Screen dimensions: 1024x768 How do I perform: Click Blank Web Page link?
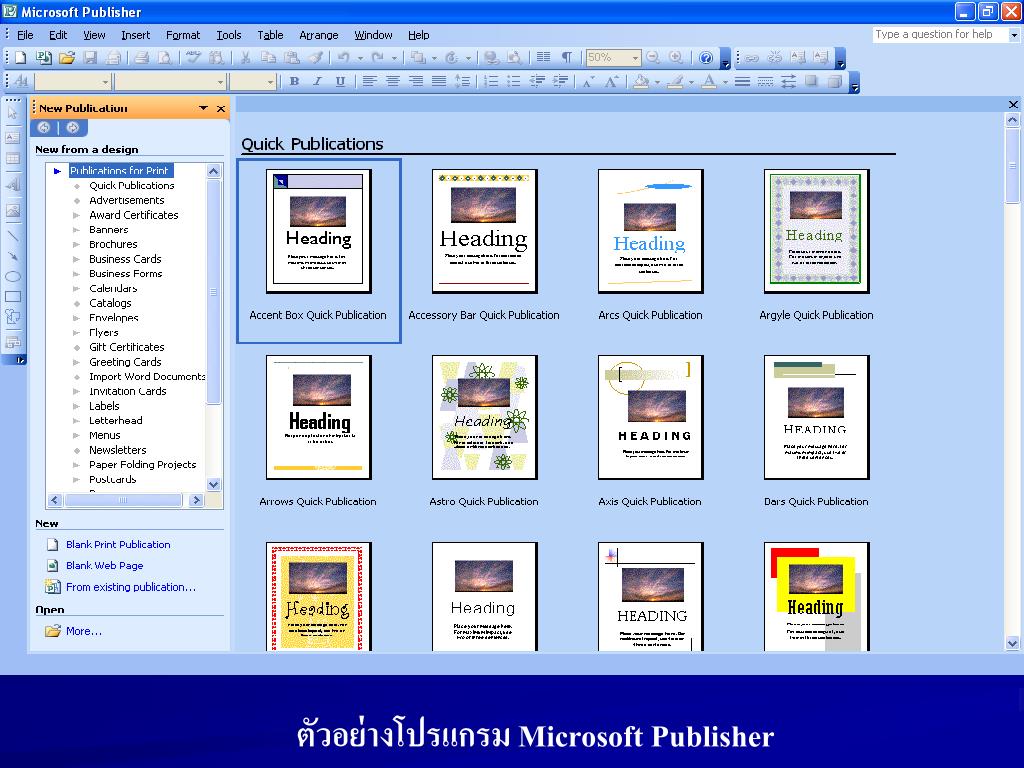104,566
